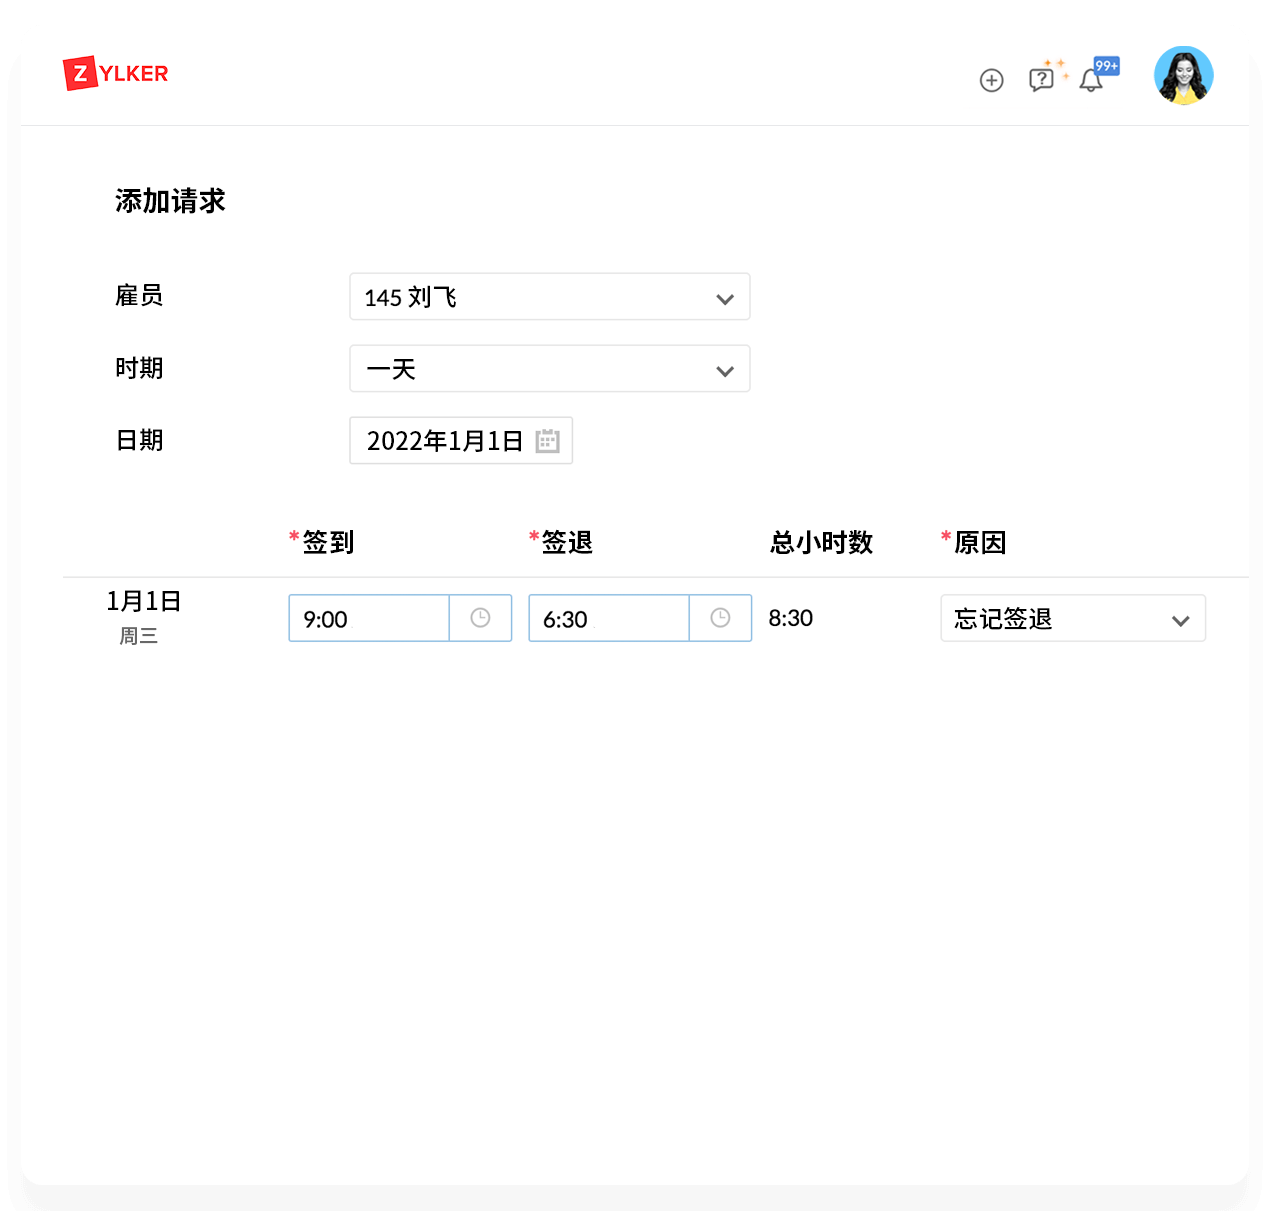The height and width of the screenshot is (1211, 1270).
Task: Expand the 时期 dropdown showing 一天
Action: (x=549, y=369)
